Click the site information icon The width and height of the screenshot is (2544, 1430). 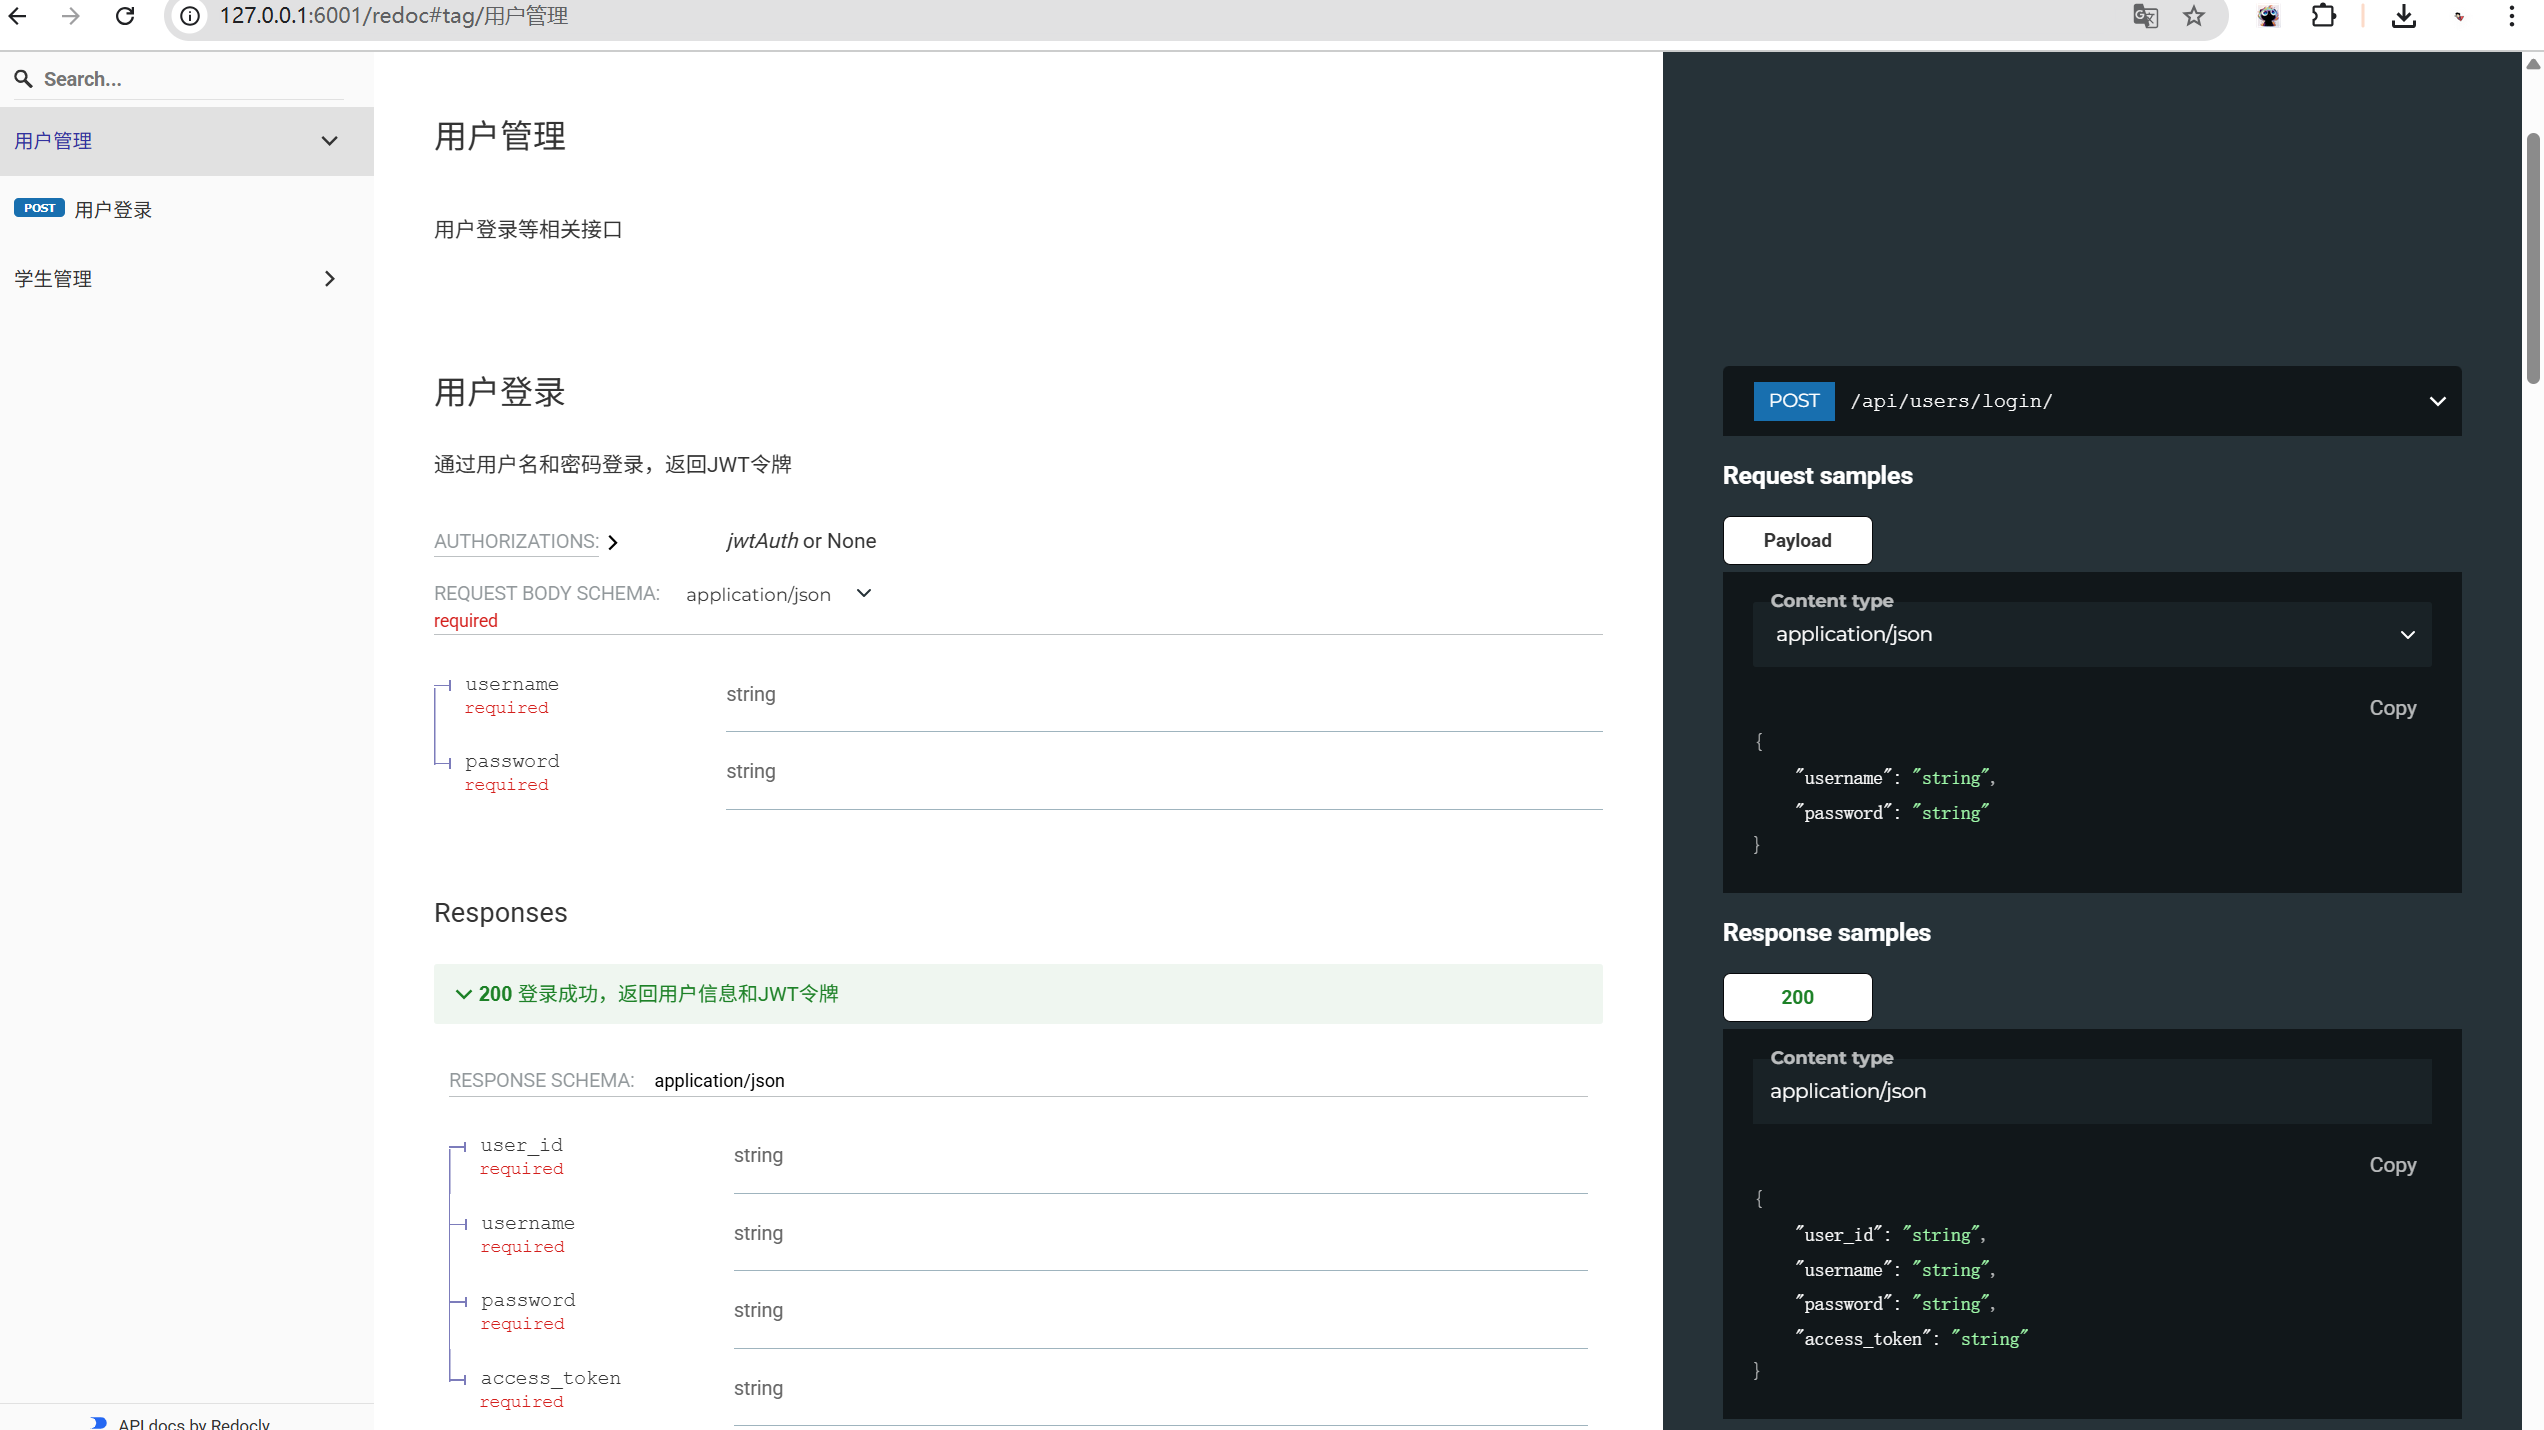[x=190, y=16]
